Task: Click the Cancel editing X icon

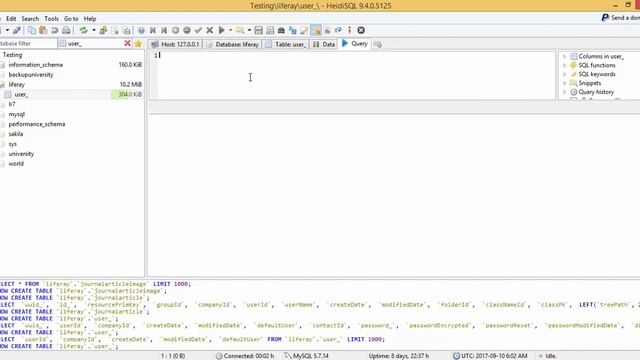Action: point(210,30)
